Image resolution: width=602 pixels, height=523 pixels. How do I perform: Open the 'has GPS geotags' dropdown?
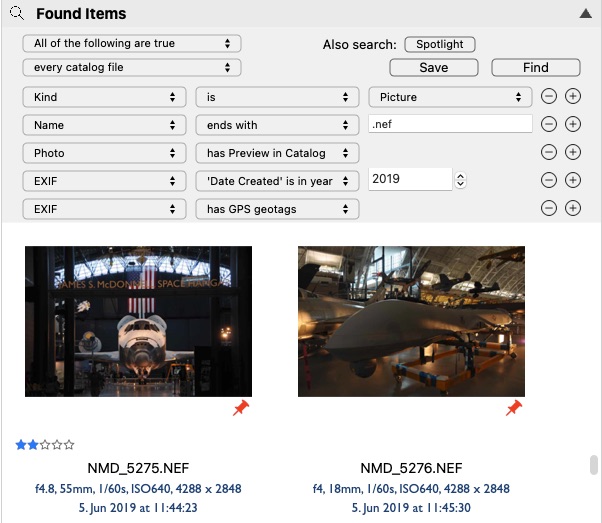[277, 209]
